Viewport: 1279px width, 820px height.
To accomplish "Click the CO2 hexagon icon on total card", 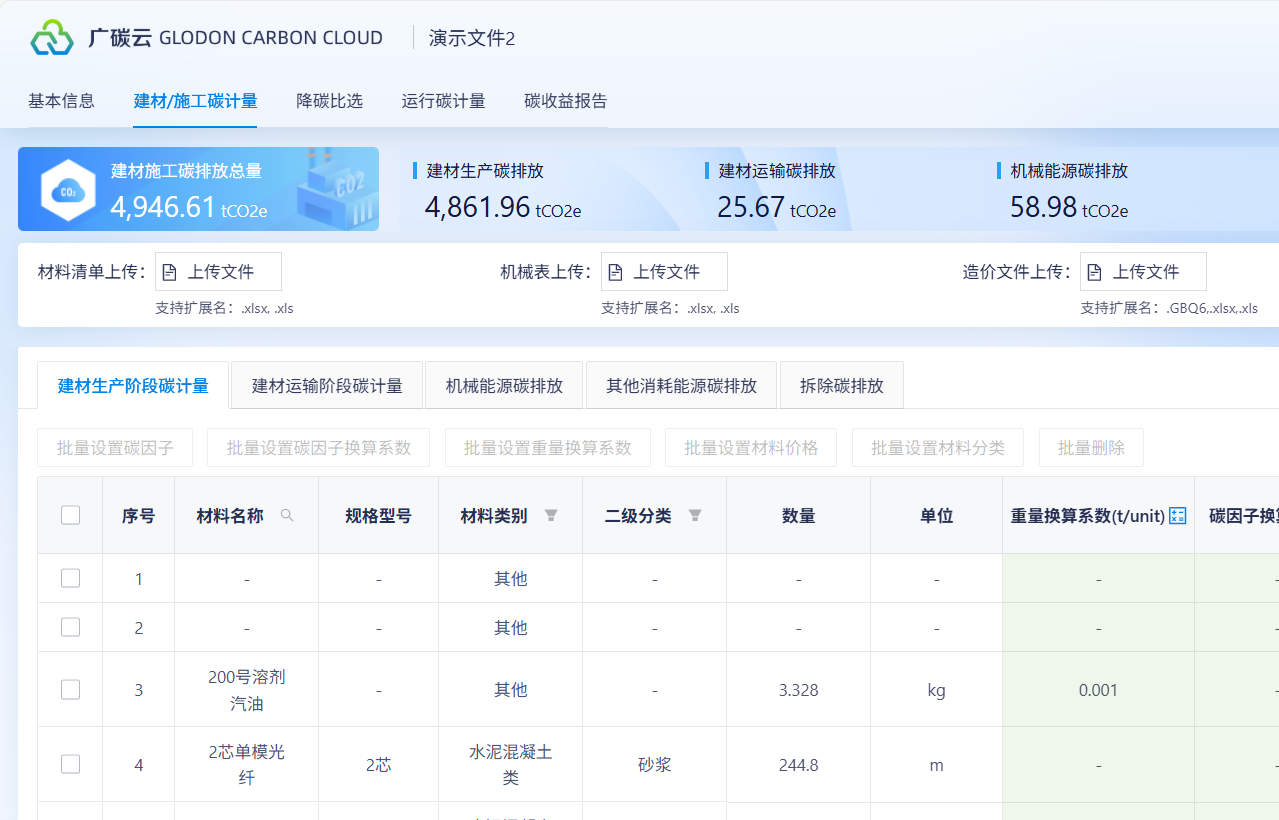I will click(x=68, y=190).
